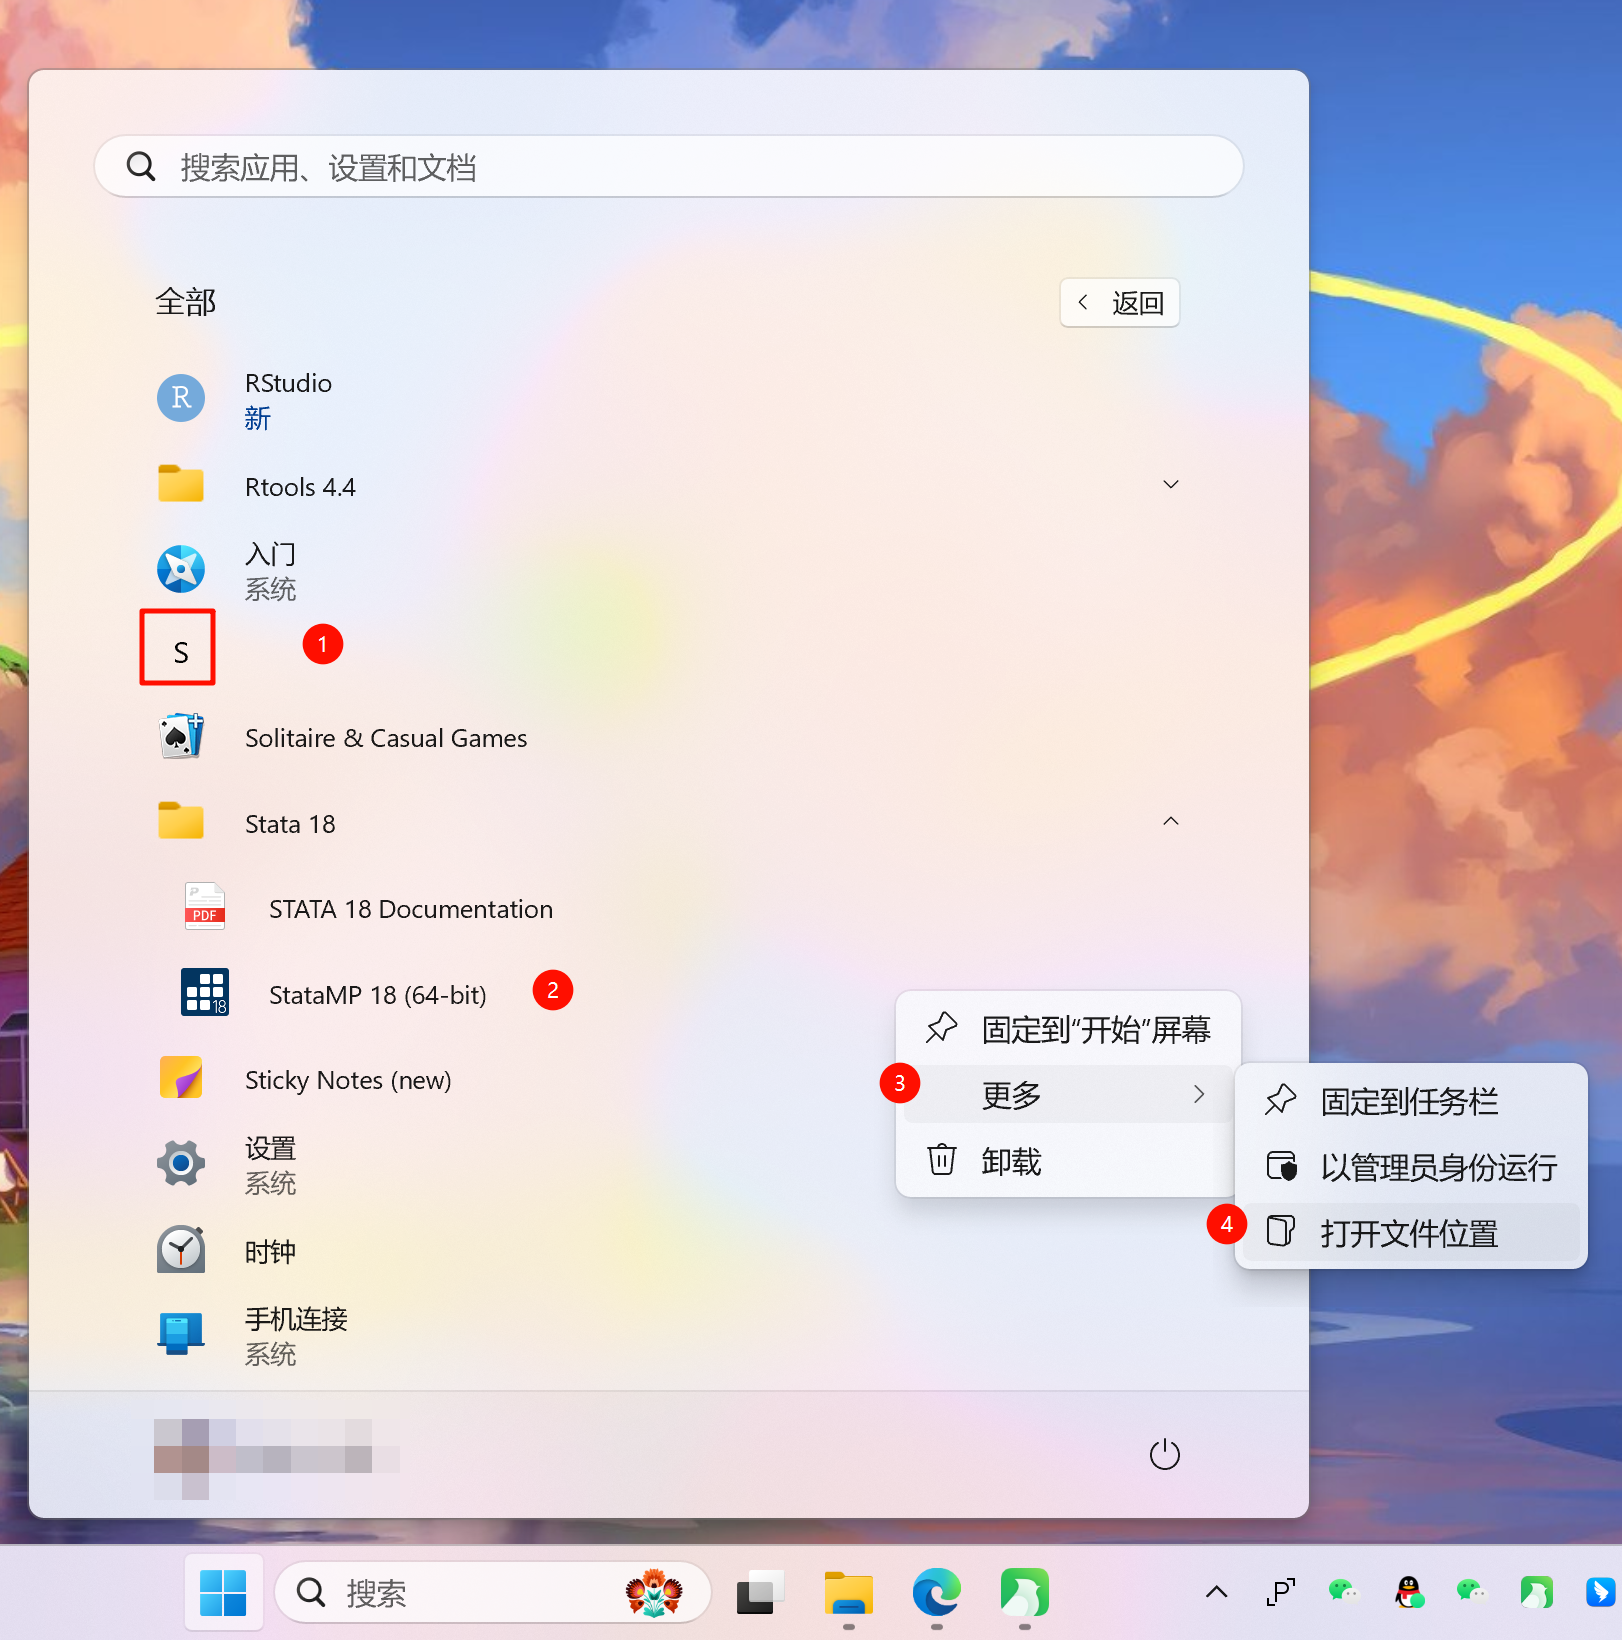This screenshot has width=1622, height=1640.
Task: Choose 更多 in context menu
Action: pos(1068,1094)
